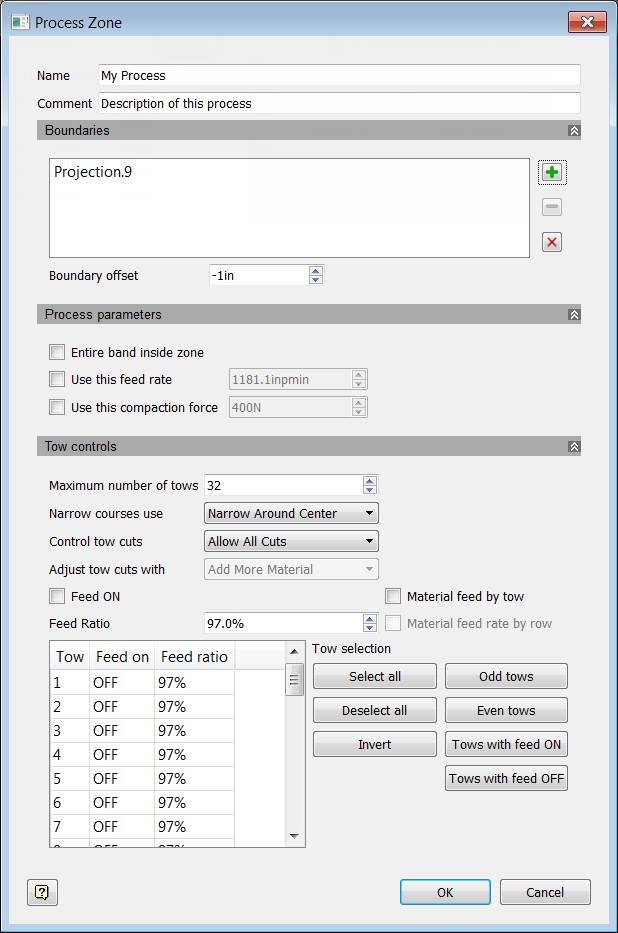This screenshot has width=618, height=933.
Task: Click the up arrow on Boundary offset spinner
Action: tap(317, 271)
